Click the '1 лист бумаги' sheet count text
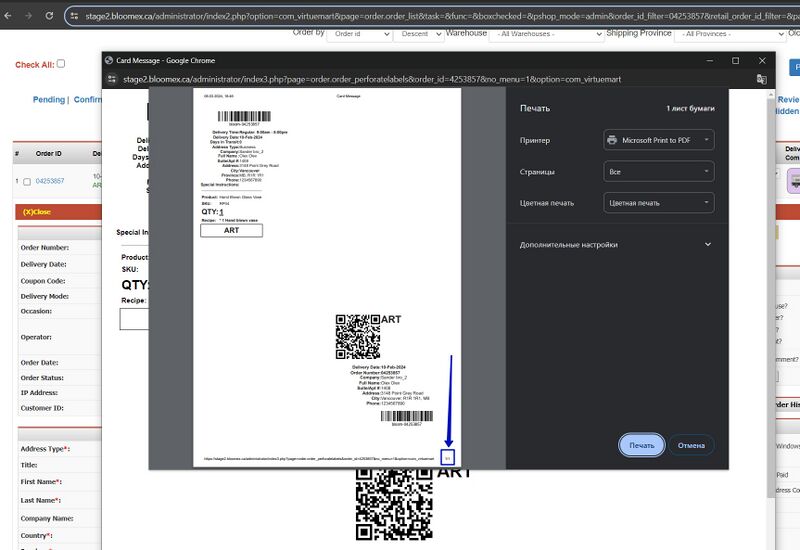Viewport: 800px width, 550px height. point(690,108)
